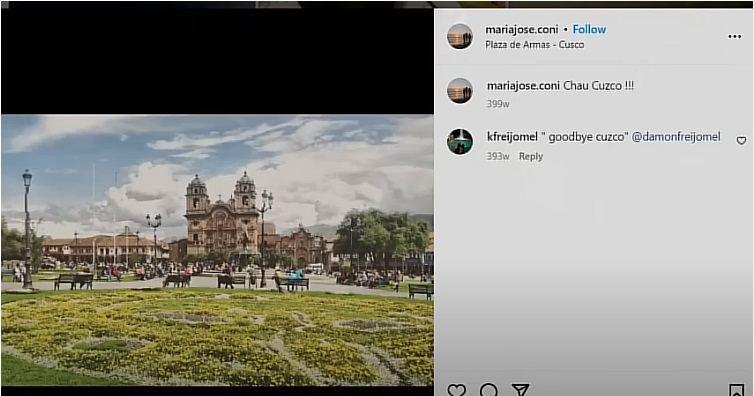754x396 pixels.
Task: Open Plaza de Armas - Cusco location
Action: (x=534, y=44)
